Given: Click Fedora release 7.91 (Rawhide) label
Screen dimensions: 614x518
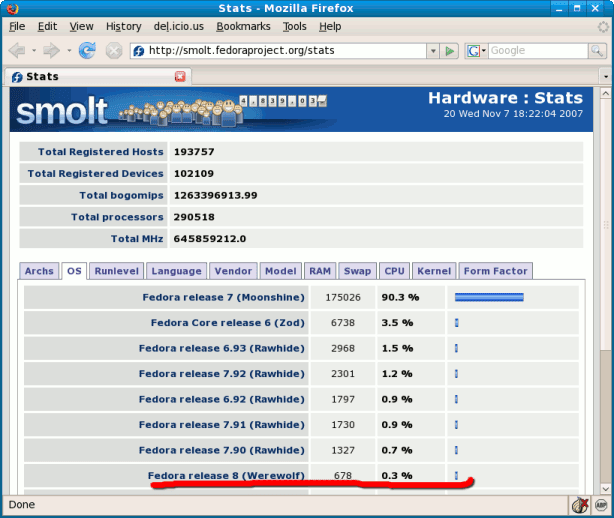Looking at the screenshot, I should [x=222, y=425].
